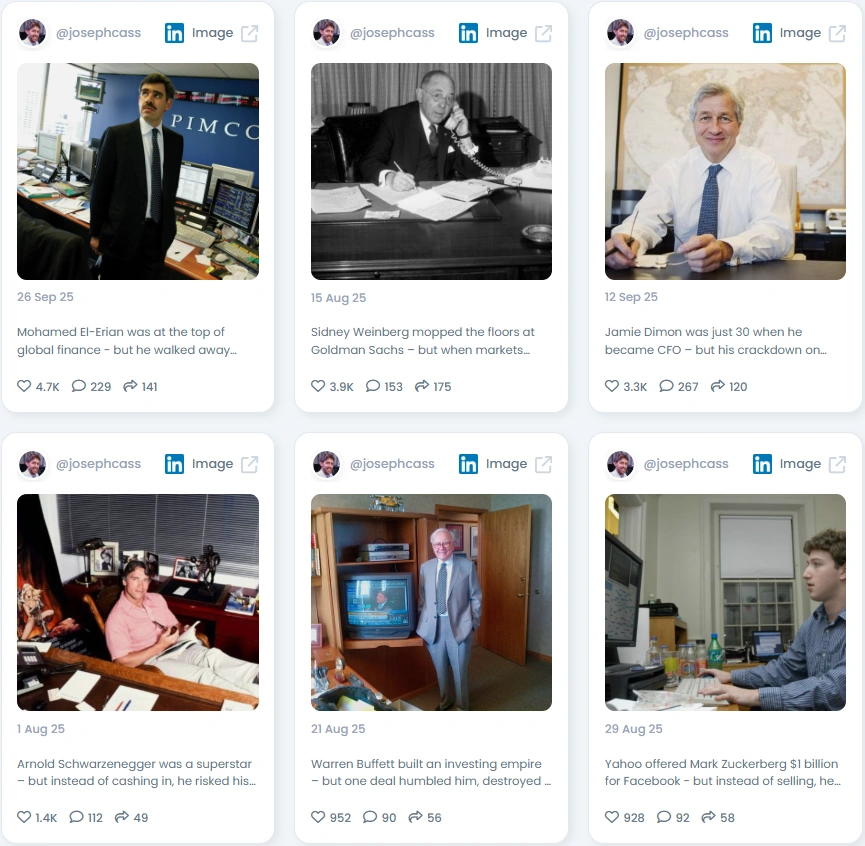The image size is (865, 846).
Task: Open Mohamed El-Erian PIMCO photo thumbnail
Action: (138, 172)
